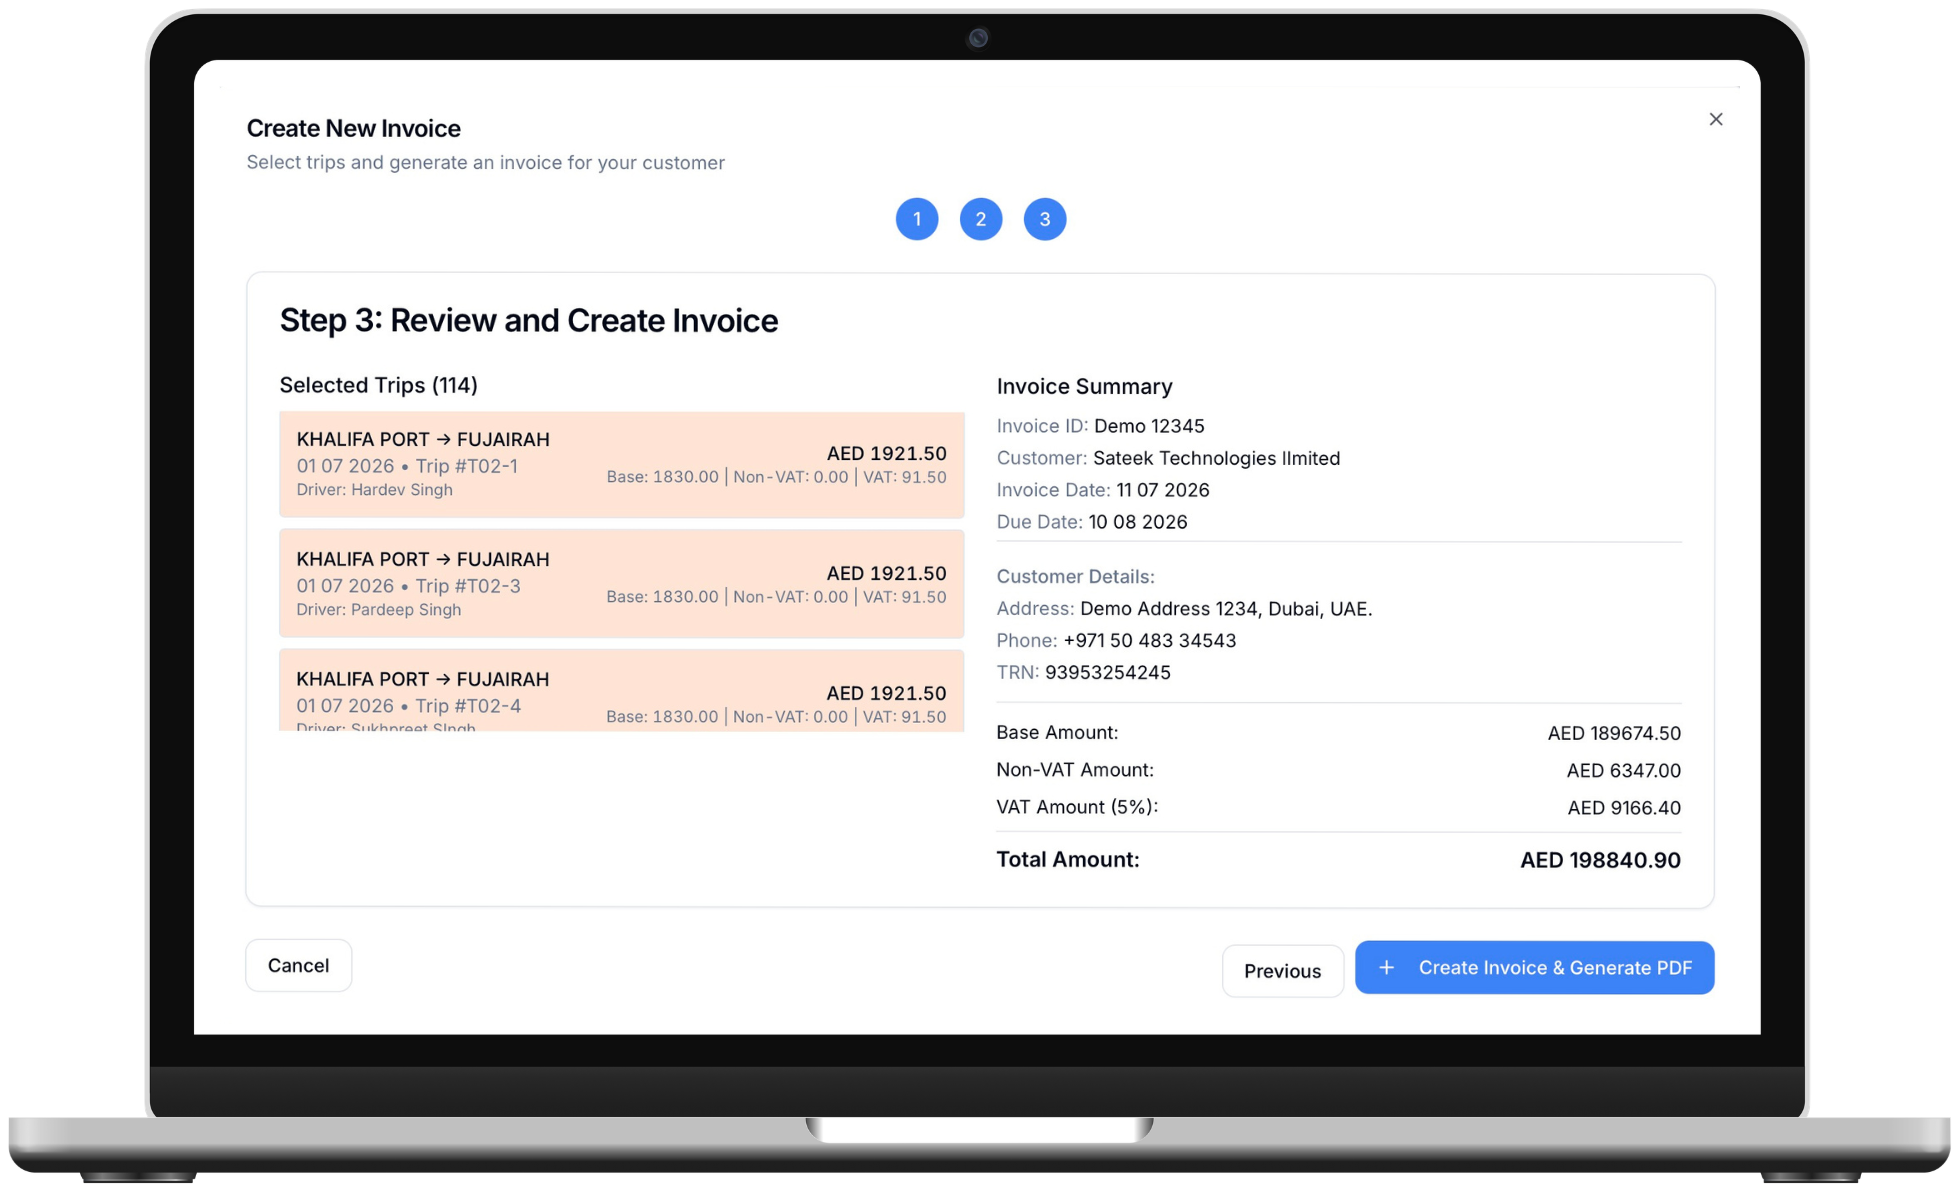Click Selected Trips (114) heading
1959x1192 pixels.
[378, 385]
